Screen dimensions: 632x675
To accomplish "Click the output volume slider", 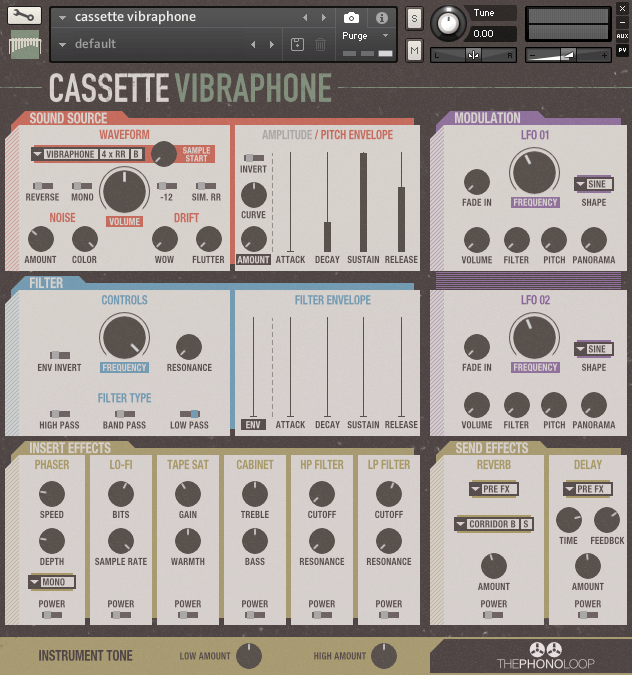I will pyautogui.click(x=568, y=55).
